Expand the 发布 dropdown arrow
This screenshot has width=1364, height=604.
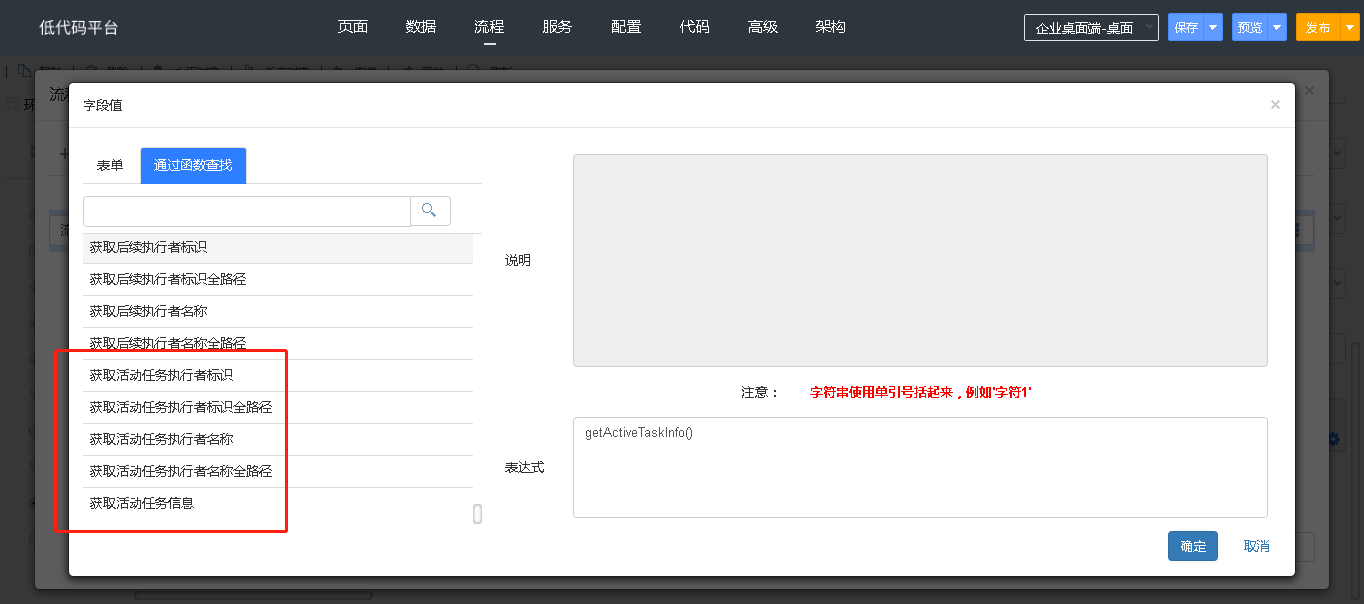tap(1347, 28)
